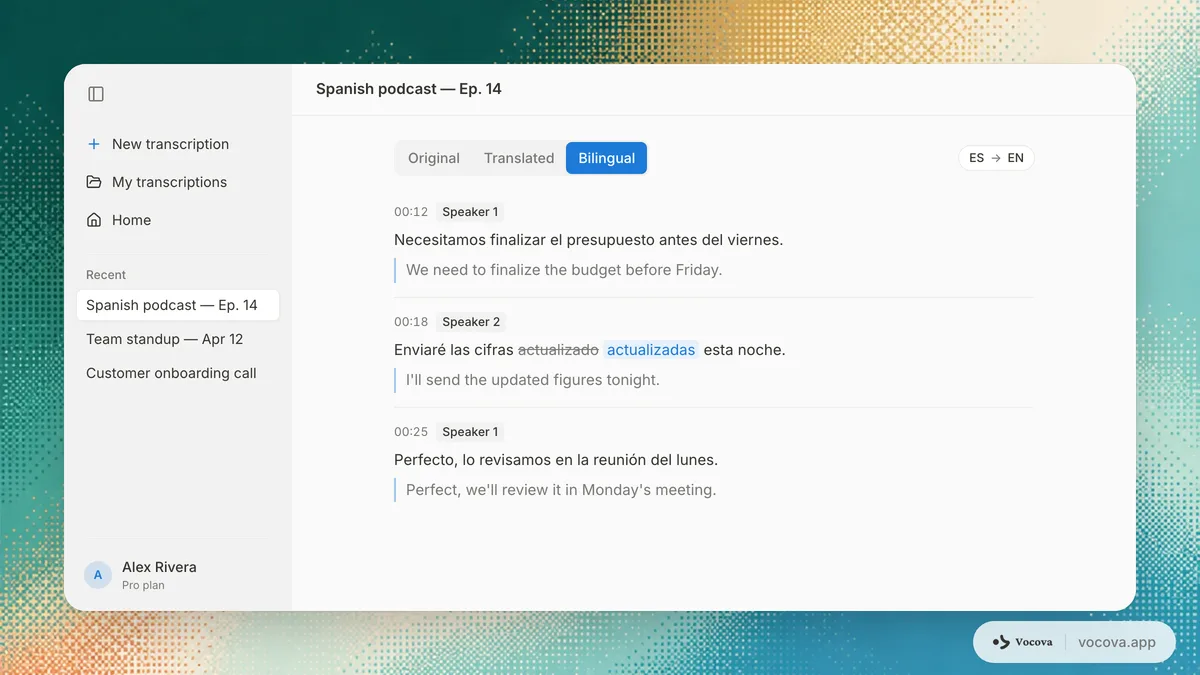The height and width of the screenshot is (675, 1200).
Task: Click the Pro plan label
Action: 143,586
